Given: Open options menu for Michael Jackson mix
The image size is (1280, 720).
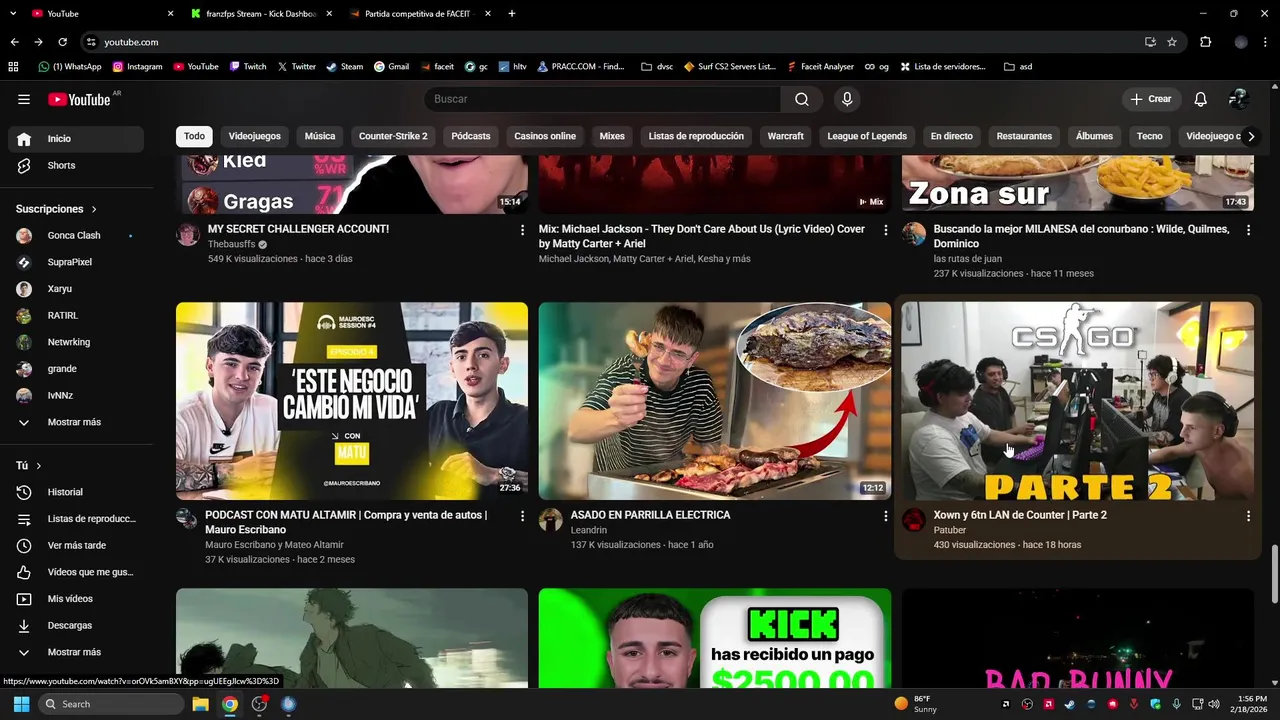Looking at the screenshot, I should tap(885, 230).
